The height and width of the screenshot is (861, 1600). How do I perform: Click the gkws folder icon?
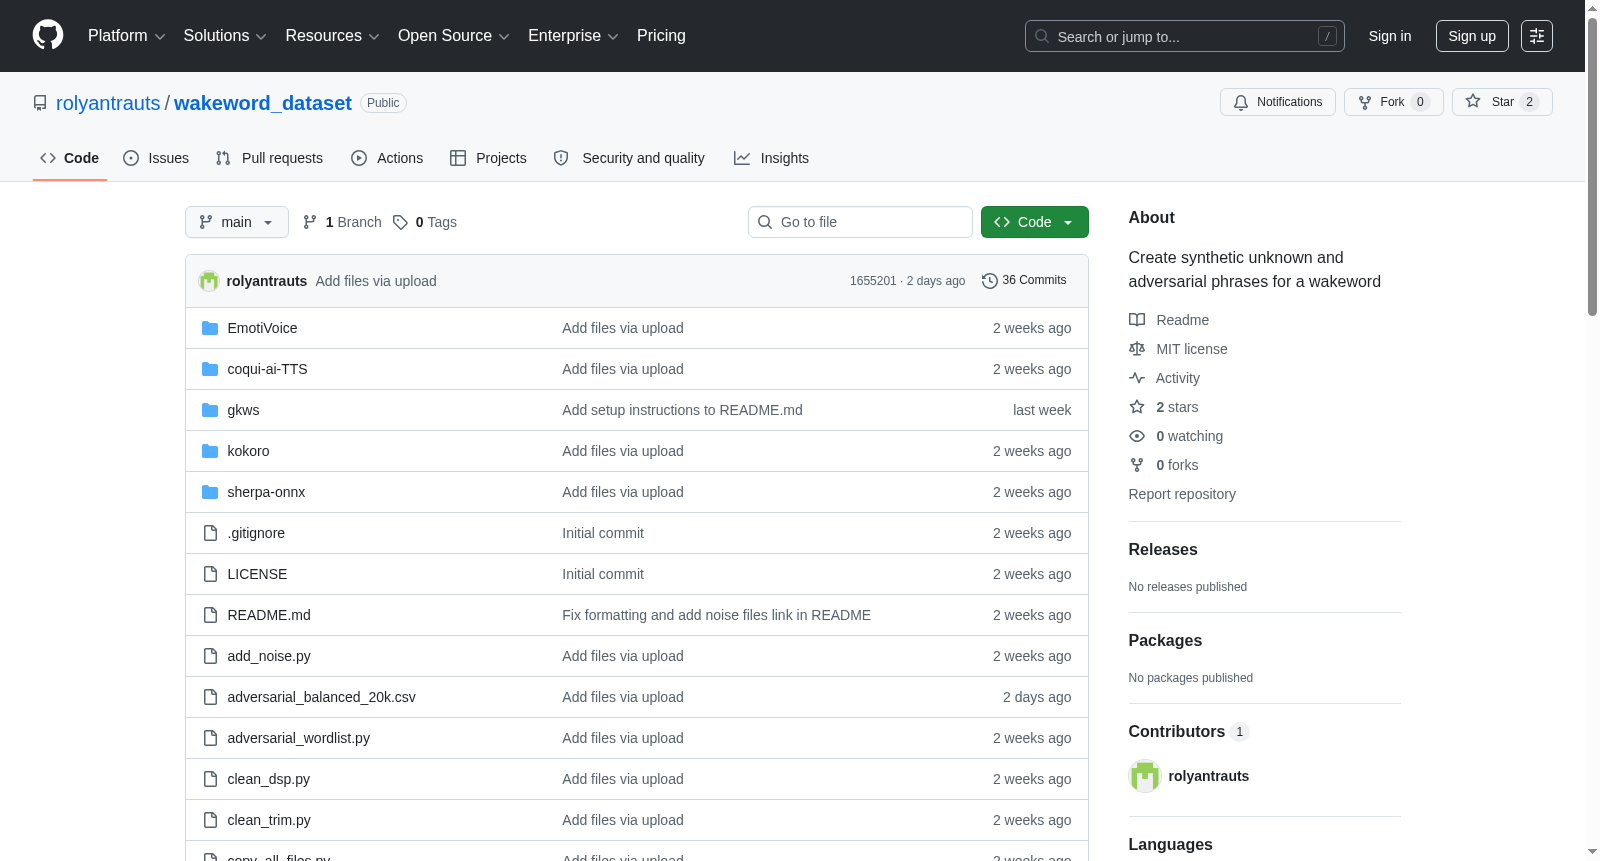click(x=210, y=410)
